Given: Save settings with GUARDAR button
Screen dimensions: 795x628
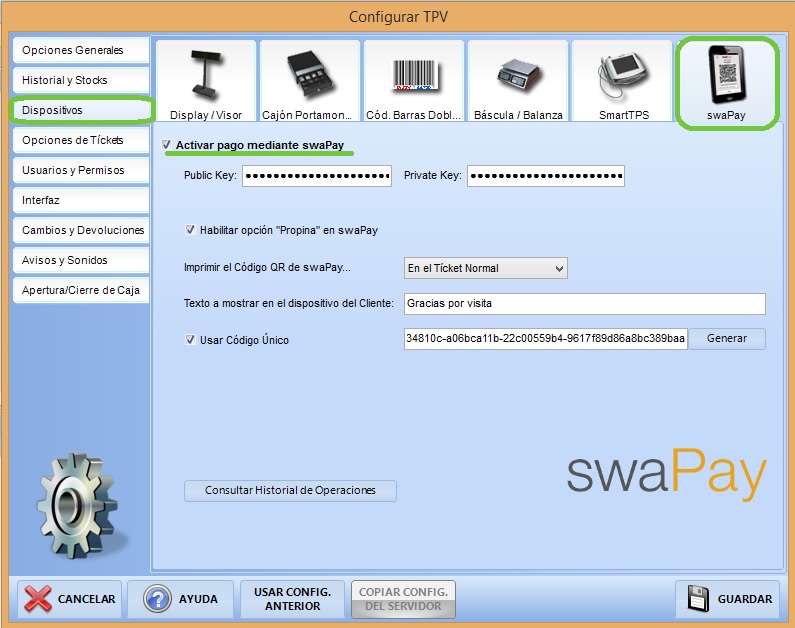Looking at the screenshot, I should (x=728, y=599).
